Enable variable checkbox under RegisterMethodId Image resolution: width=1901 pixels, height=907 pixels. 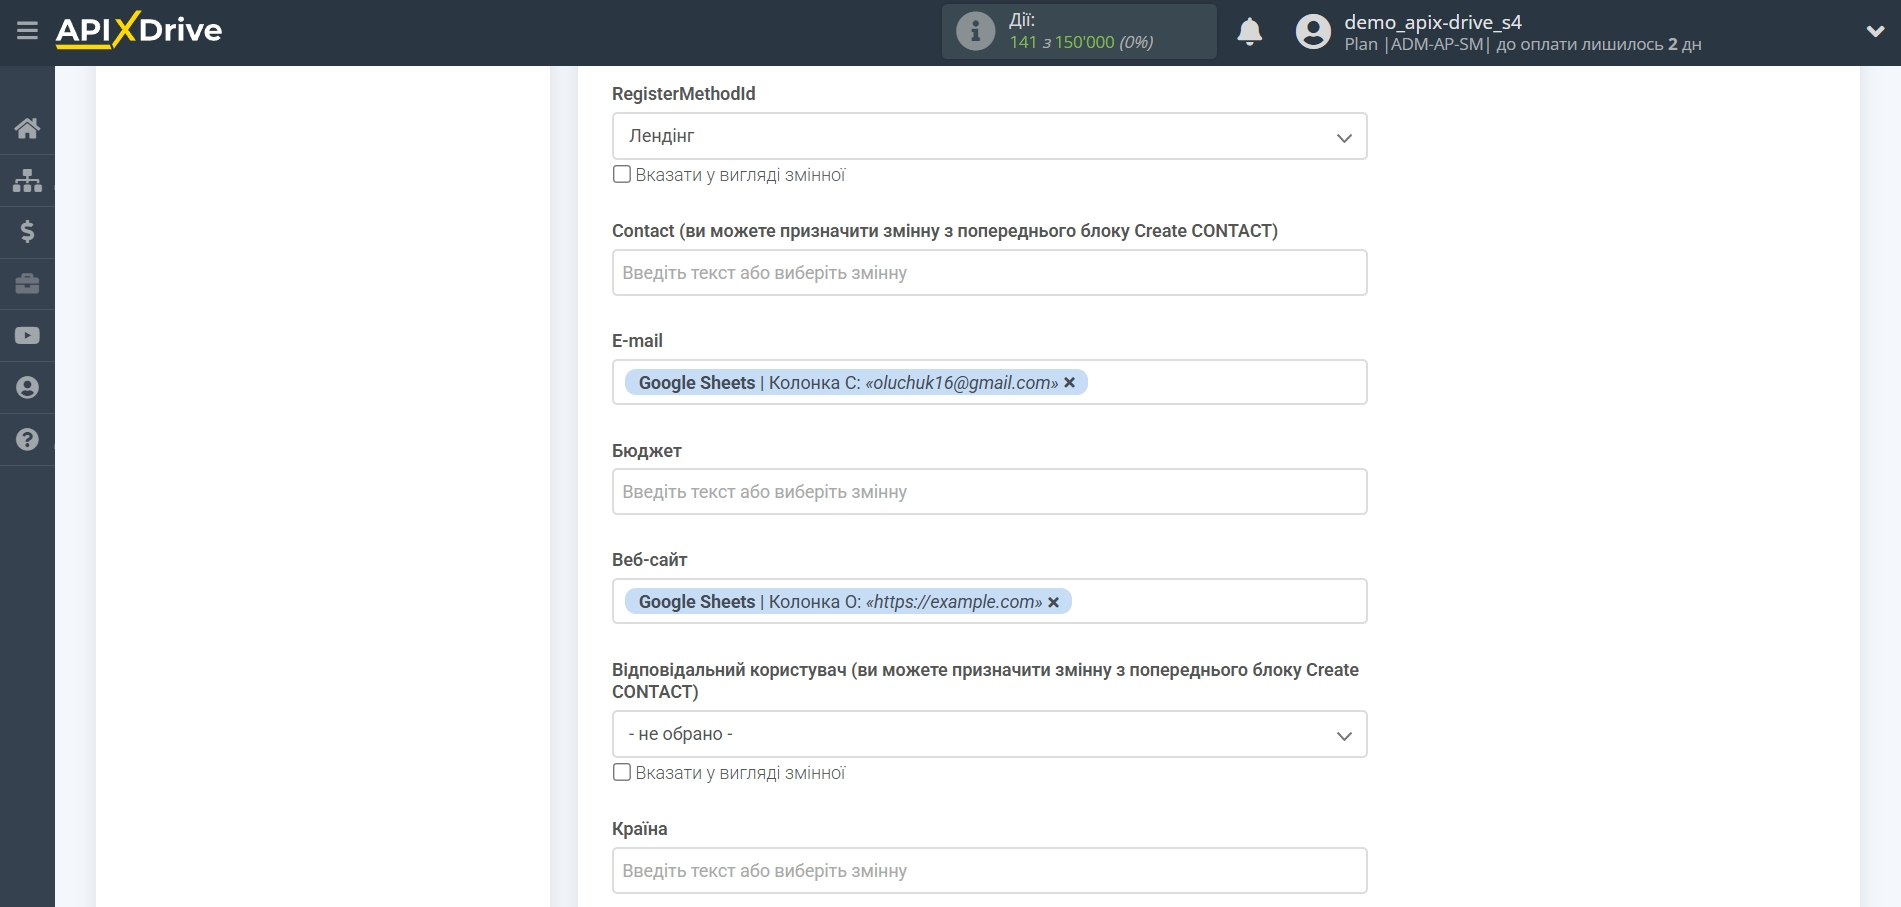(622, 175)
